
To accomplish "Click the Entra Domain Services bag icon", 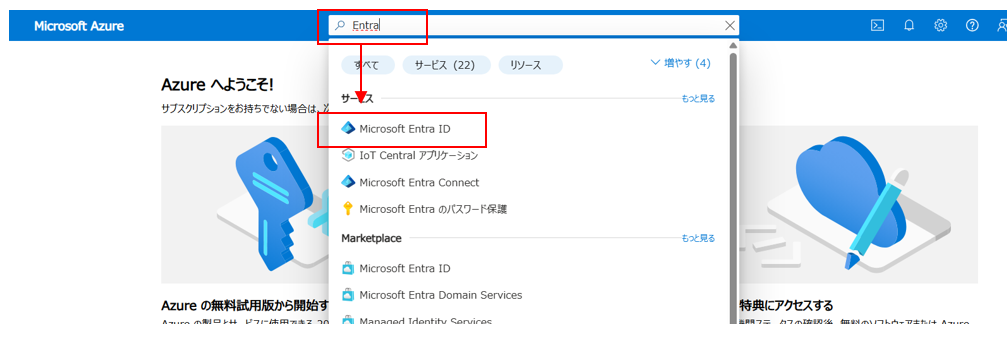I will [x=347, y=295].
